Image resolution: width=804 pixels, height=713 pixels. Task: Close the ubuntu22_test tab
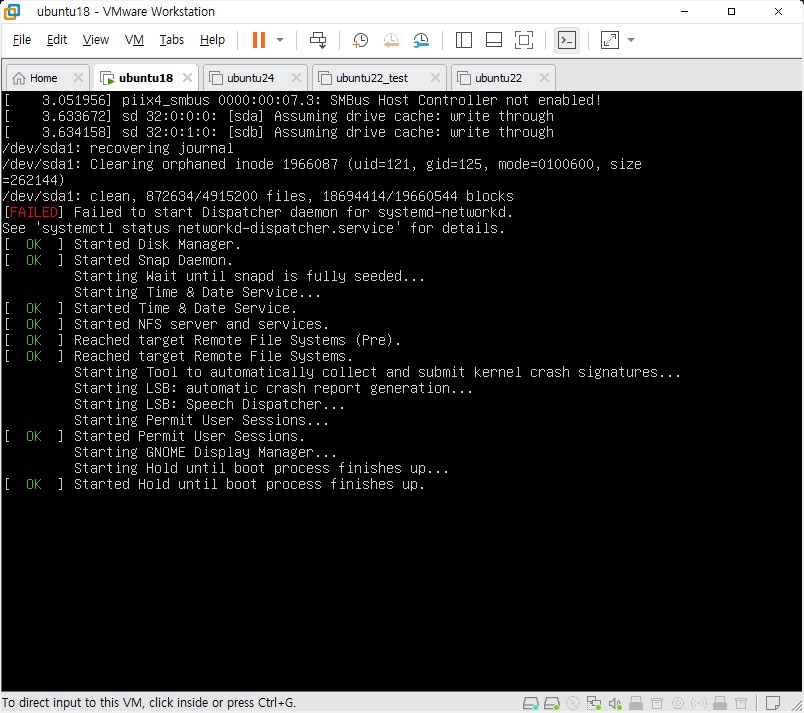click(x=435, y=77)
